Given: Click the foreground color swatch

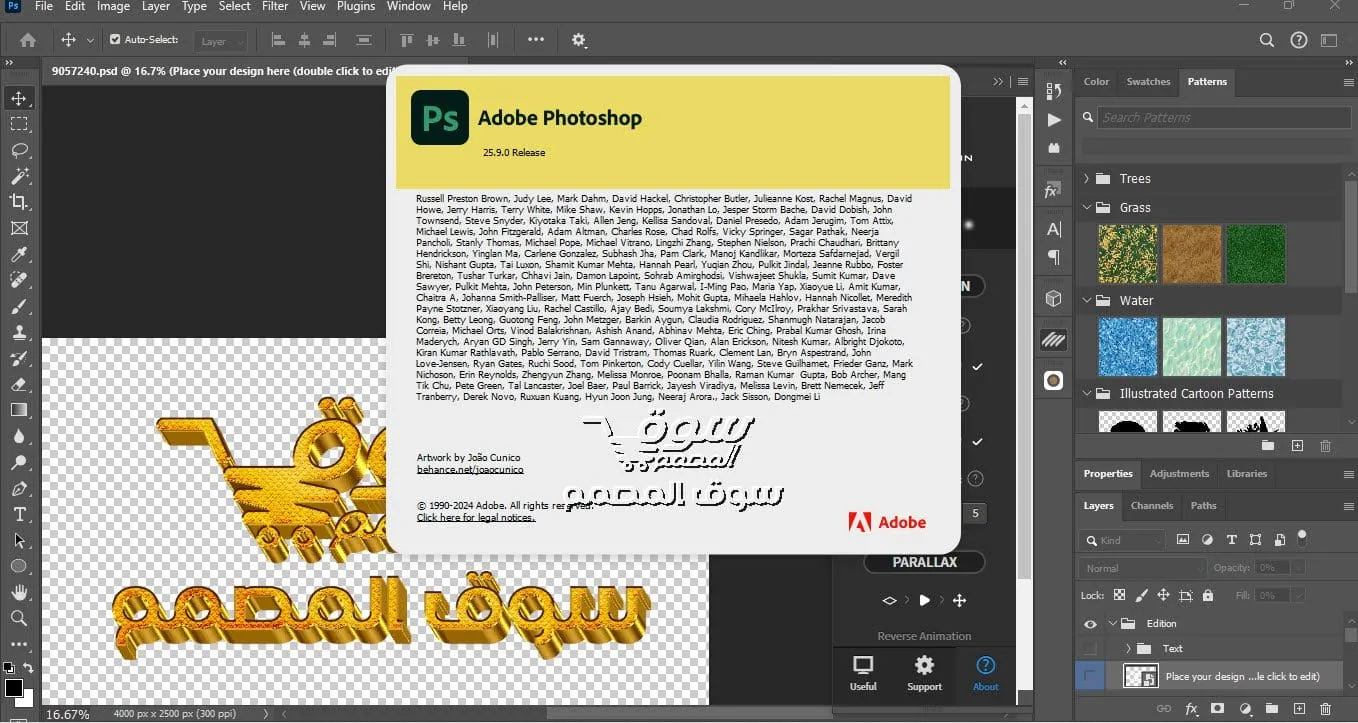Looking at the screenshot, I should (x=14, y=688).
